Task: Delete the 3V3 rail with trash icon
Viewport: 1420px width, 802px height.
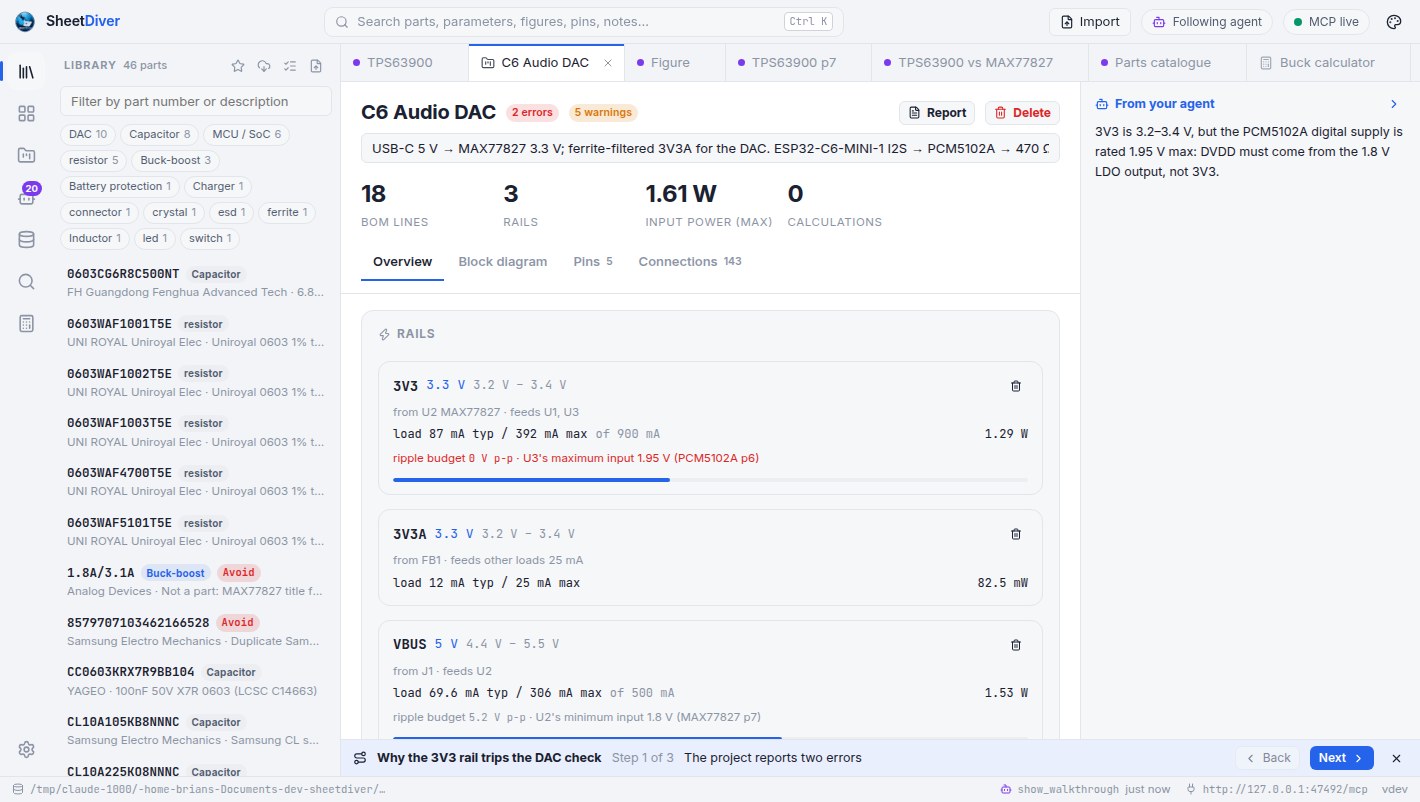Action: (x=1016, y=386)
